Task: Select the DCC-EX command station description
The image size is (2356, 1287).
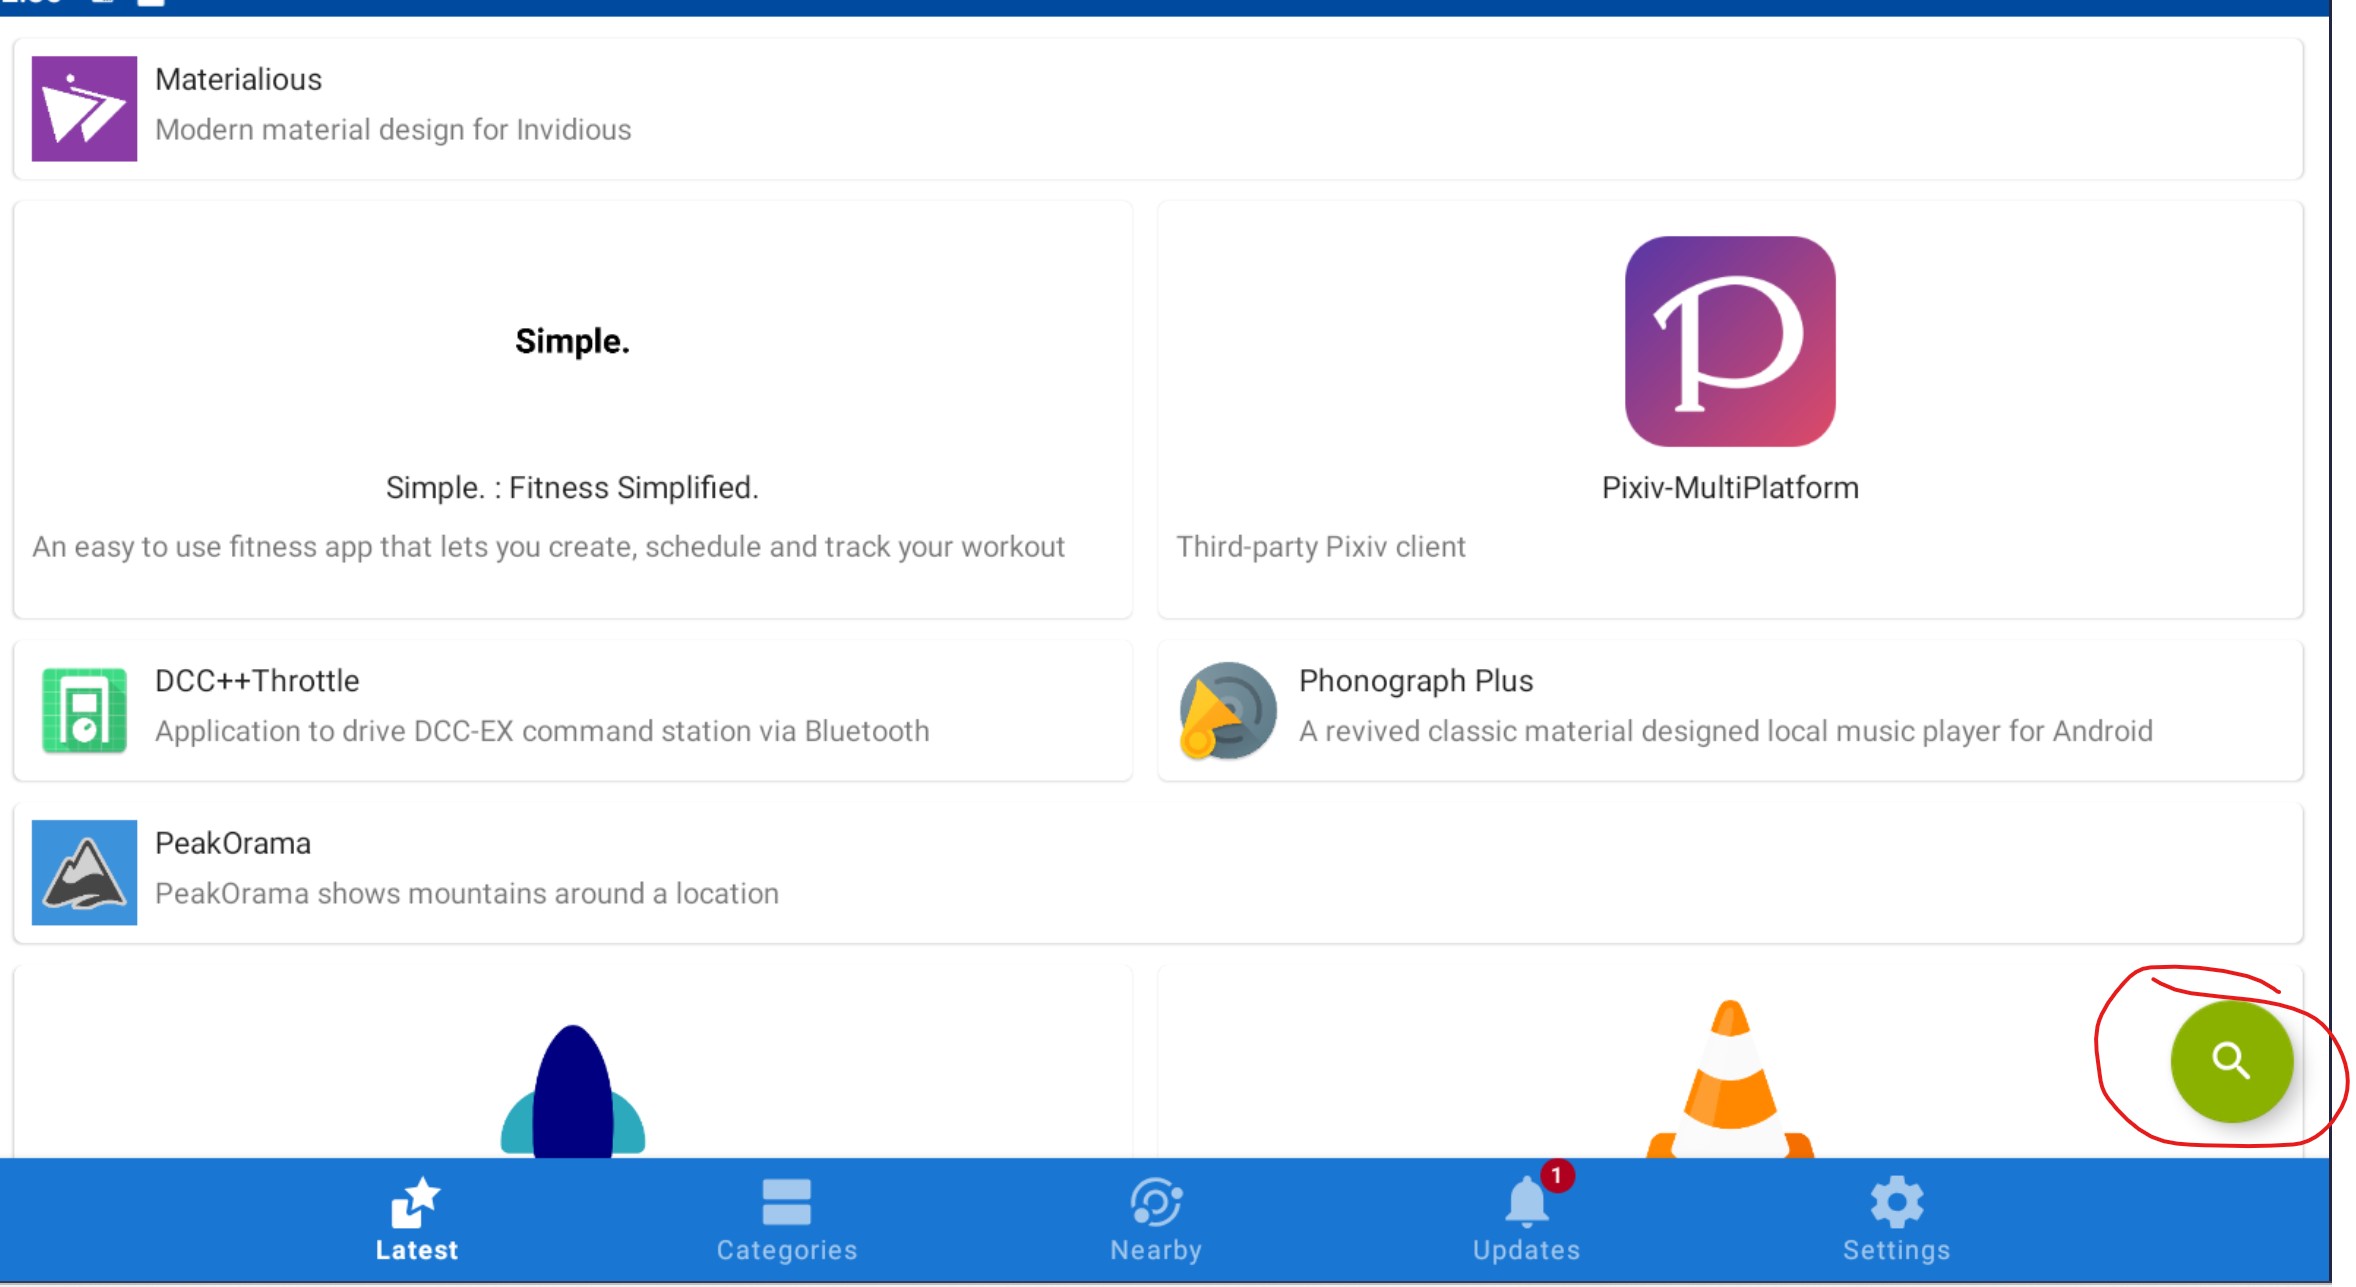Action: tap(542, 731)
